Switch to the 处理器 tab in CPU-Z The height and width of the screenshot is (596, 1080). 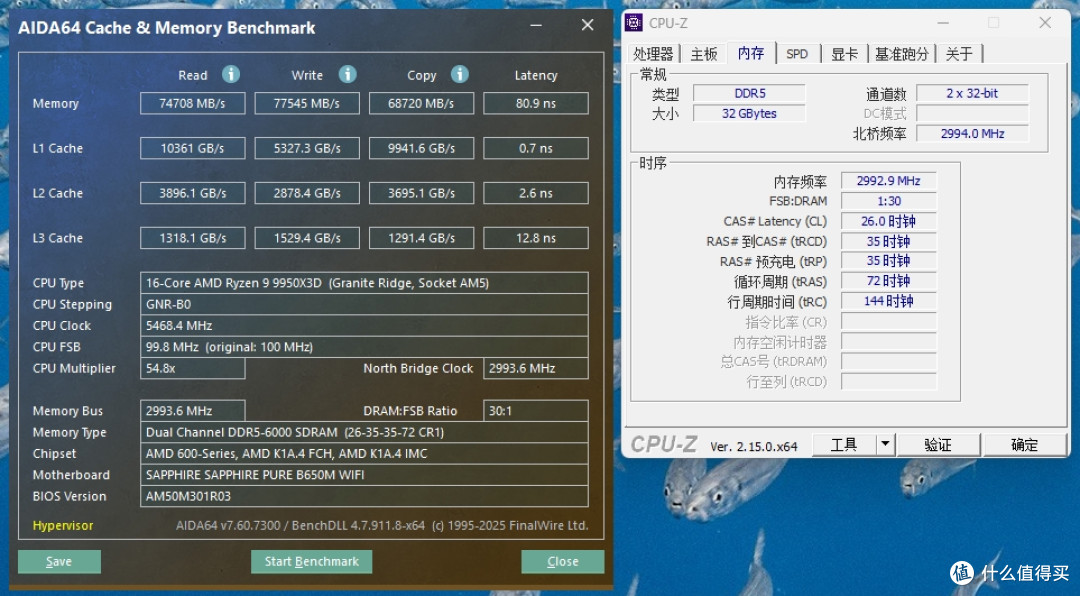point(653,54)
